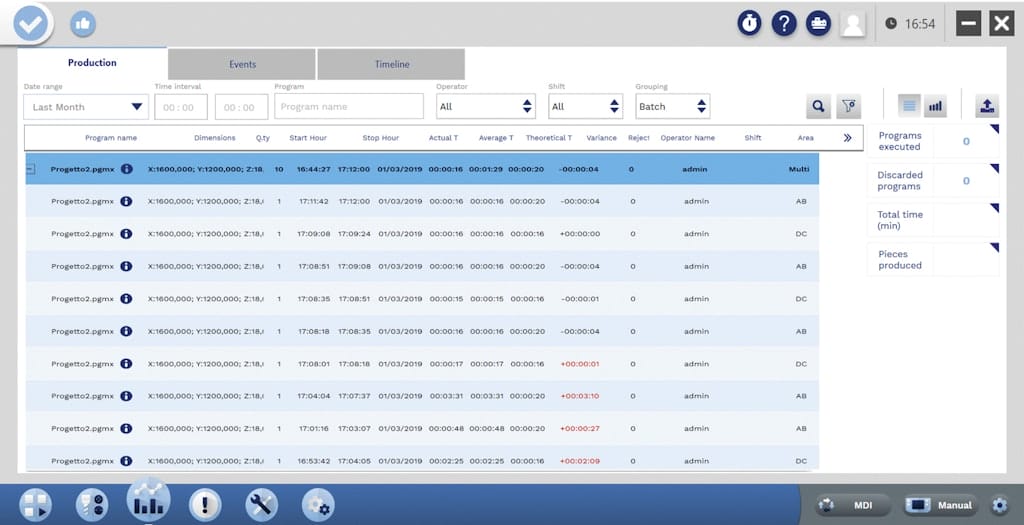Image resolution: width=1024 pixels, height=525 pixels.
Task: Click the Program name input field
Action: point(349,107)
